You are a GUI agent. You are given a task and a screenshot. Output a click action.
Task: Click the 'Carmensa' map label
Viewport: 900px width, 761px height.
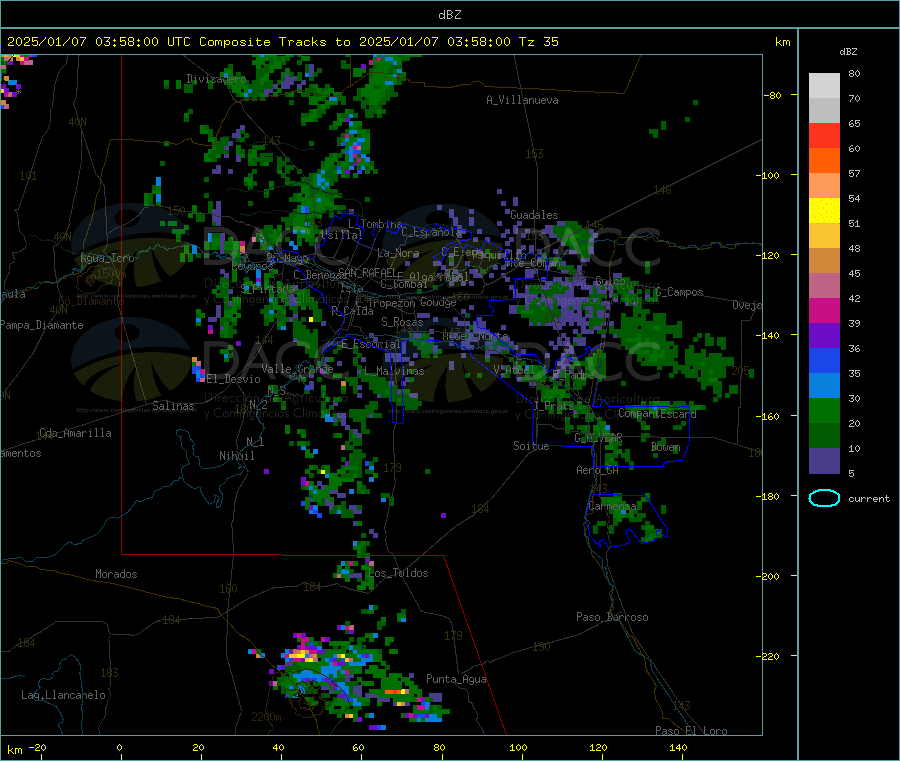[612, 506]
